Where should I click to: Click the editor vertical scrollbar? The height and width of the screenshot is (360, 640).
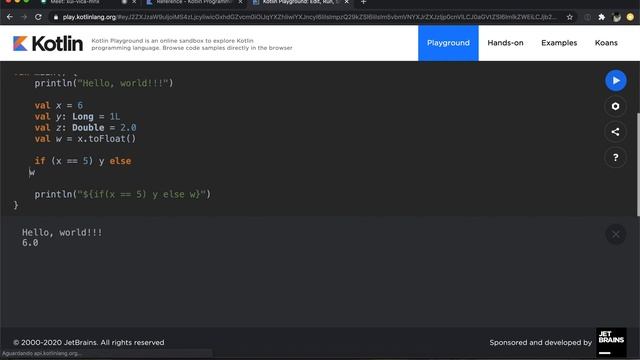[x=638, y=163]
